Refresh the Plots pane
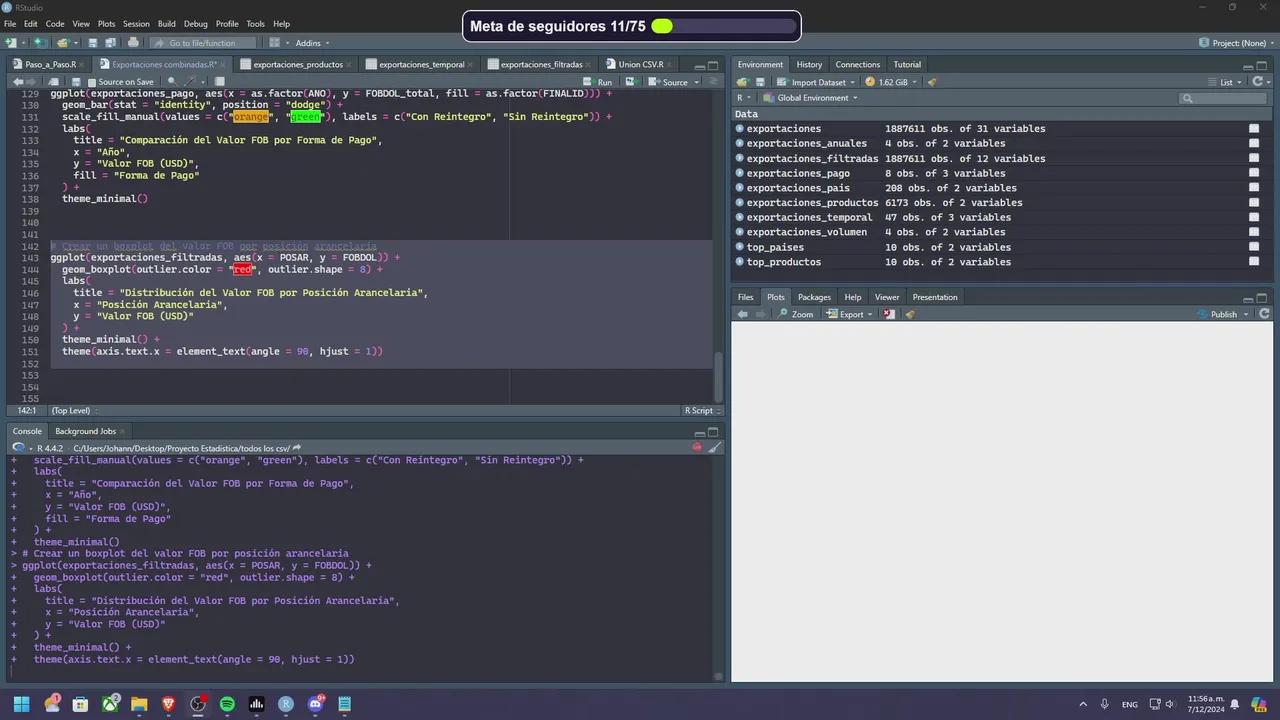This screenshot has height=720, width=1280. tap(1264, 314)
